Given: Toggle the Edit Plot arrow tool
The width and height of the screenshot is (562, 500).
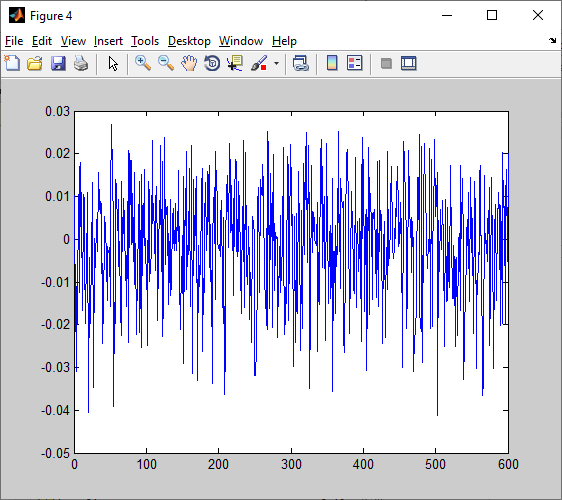Looking at the screenshot, I should tap(113, 63).
